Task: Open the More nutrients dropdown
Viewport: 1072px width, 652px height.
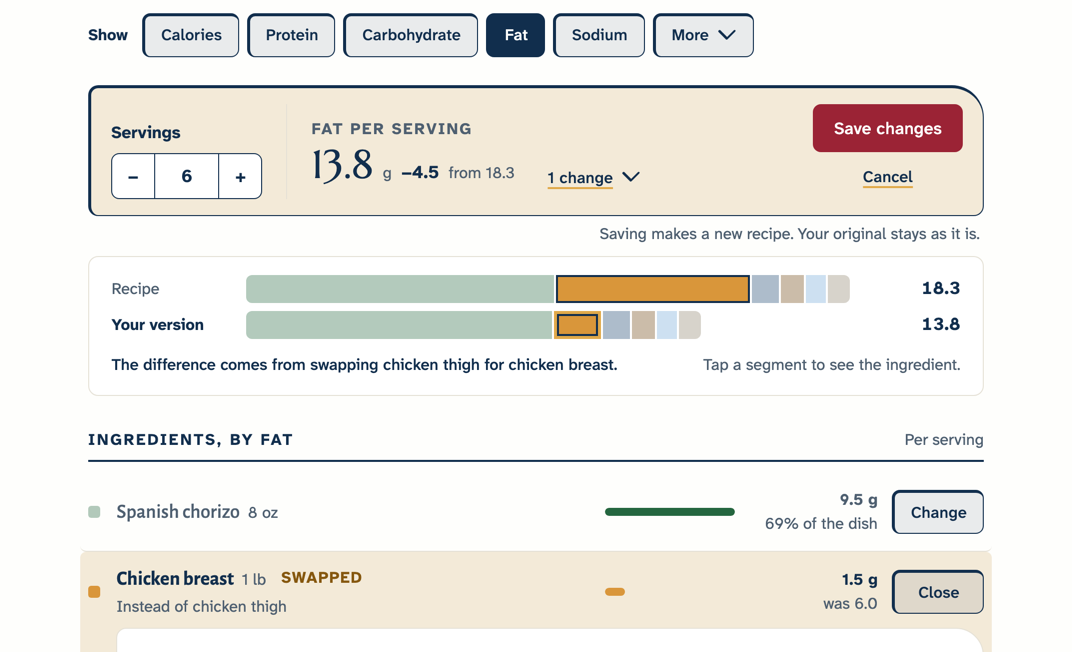Action: coord(704,35)
